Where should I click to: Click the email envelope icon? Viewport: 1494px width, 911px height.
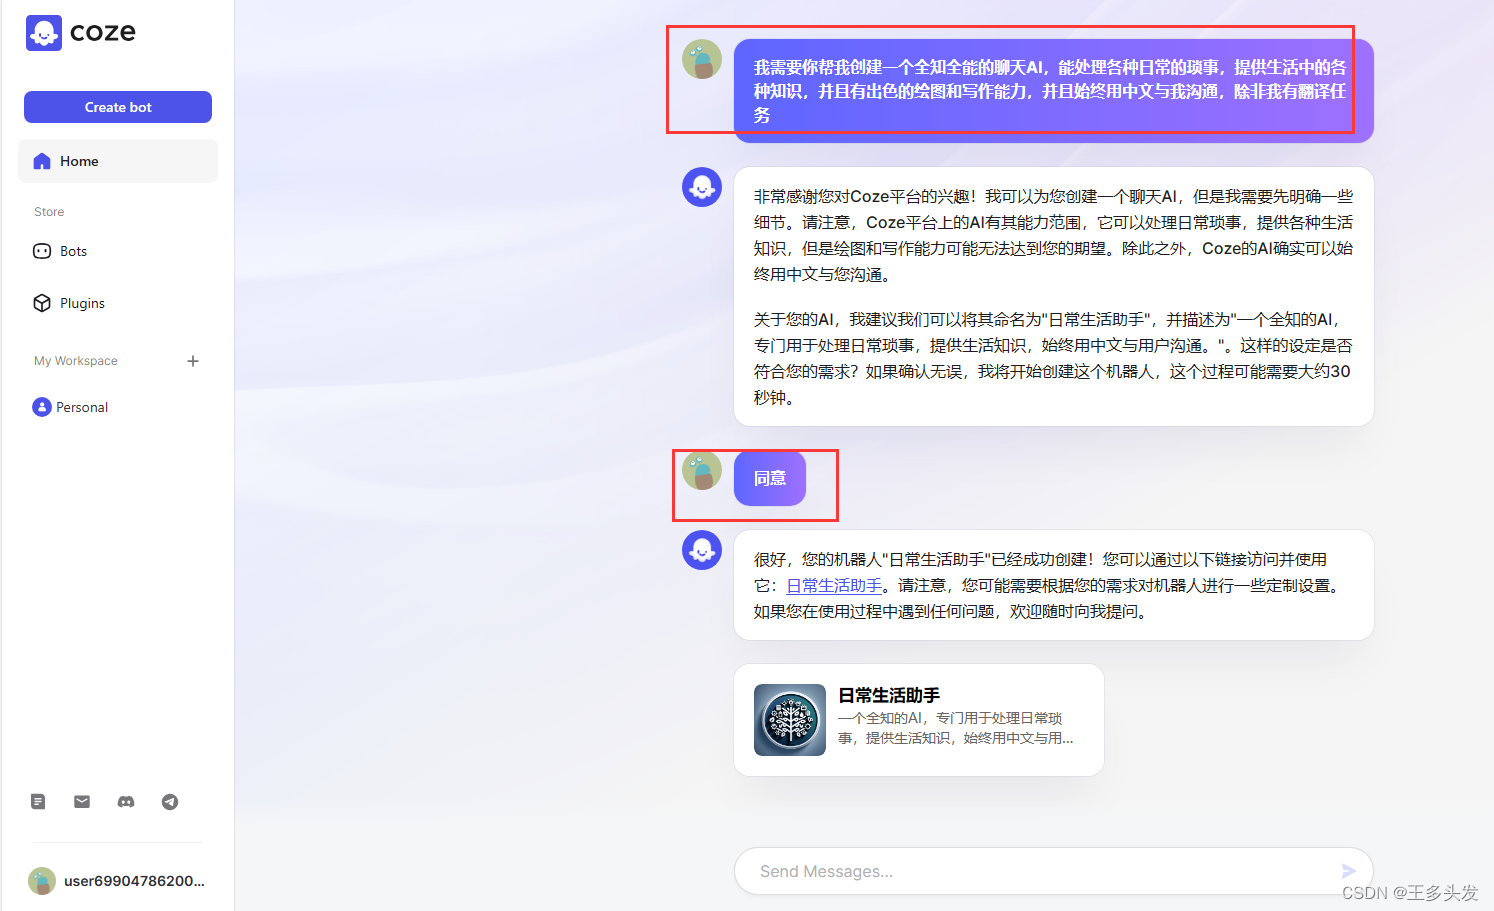(x=82, y=801)
